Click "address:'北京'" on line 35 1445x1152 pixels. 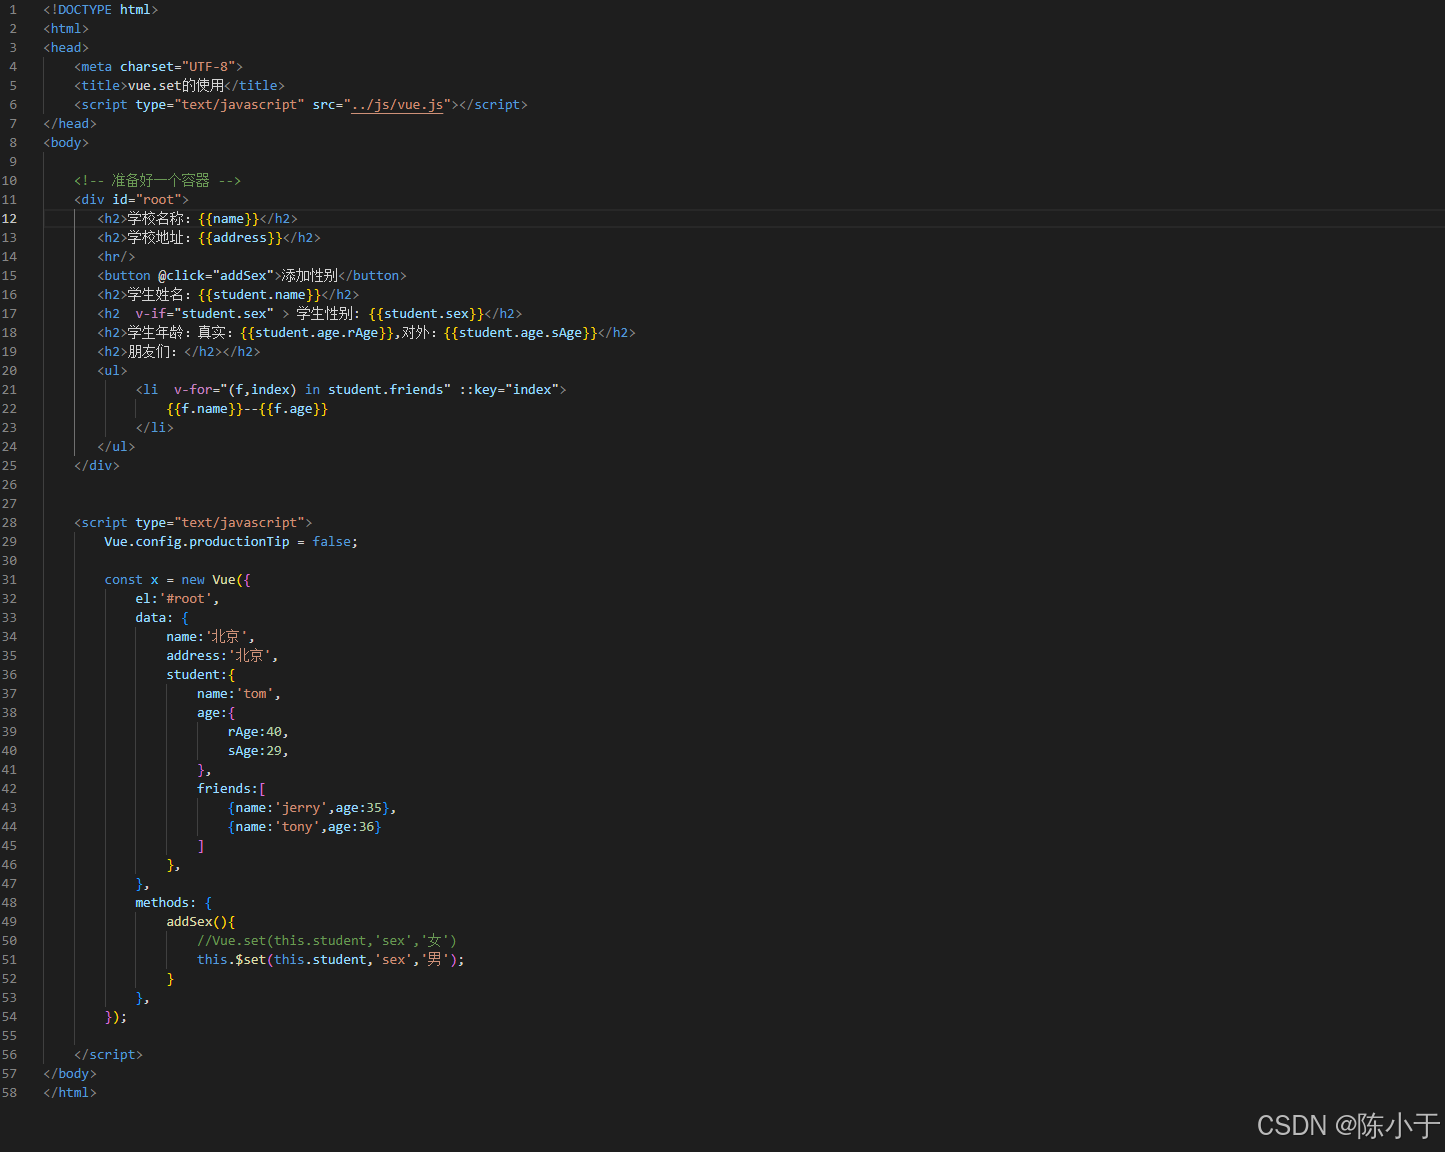click(x=219, y=656)
